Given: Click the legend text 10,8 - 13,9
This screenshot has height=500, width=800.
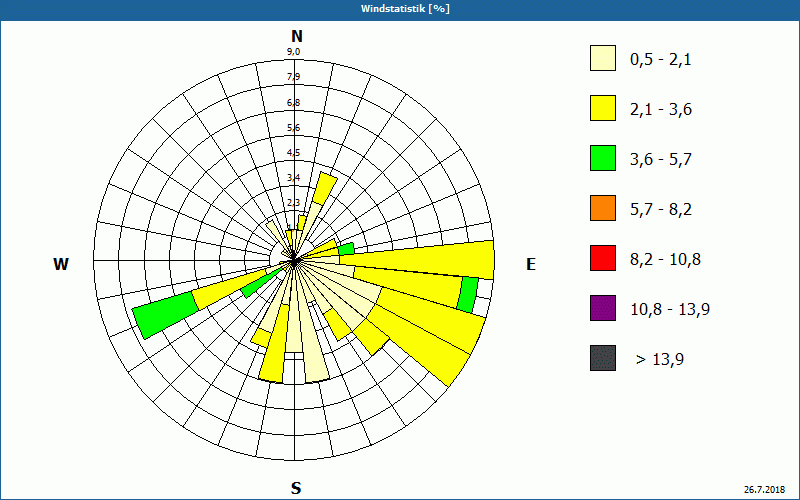Looking at the screenshot, I should pos(670,310).
